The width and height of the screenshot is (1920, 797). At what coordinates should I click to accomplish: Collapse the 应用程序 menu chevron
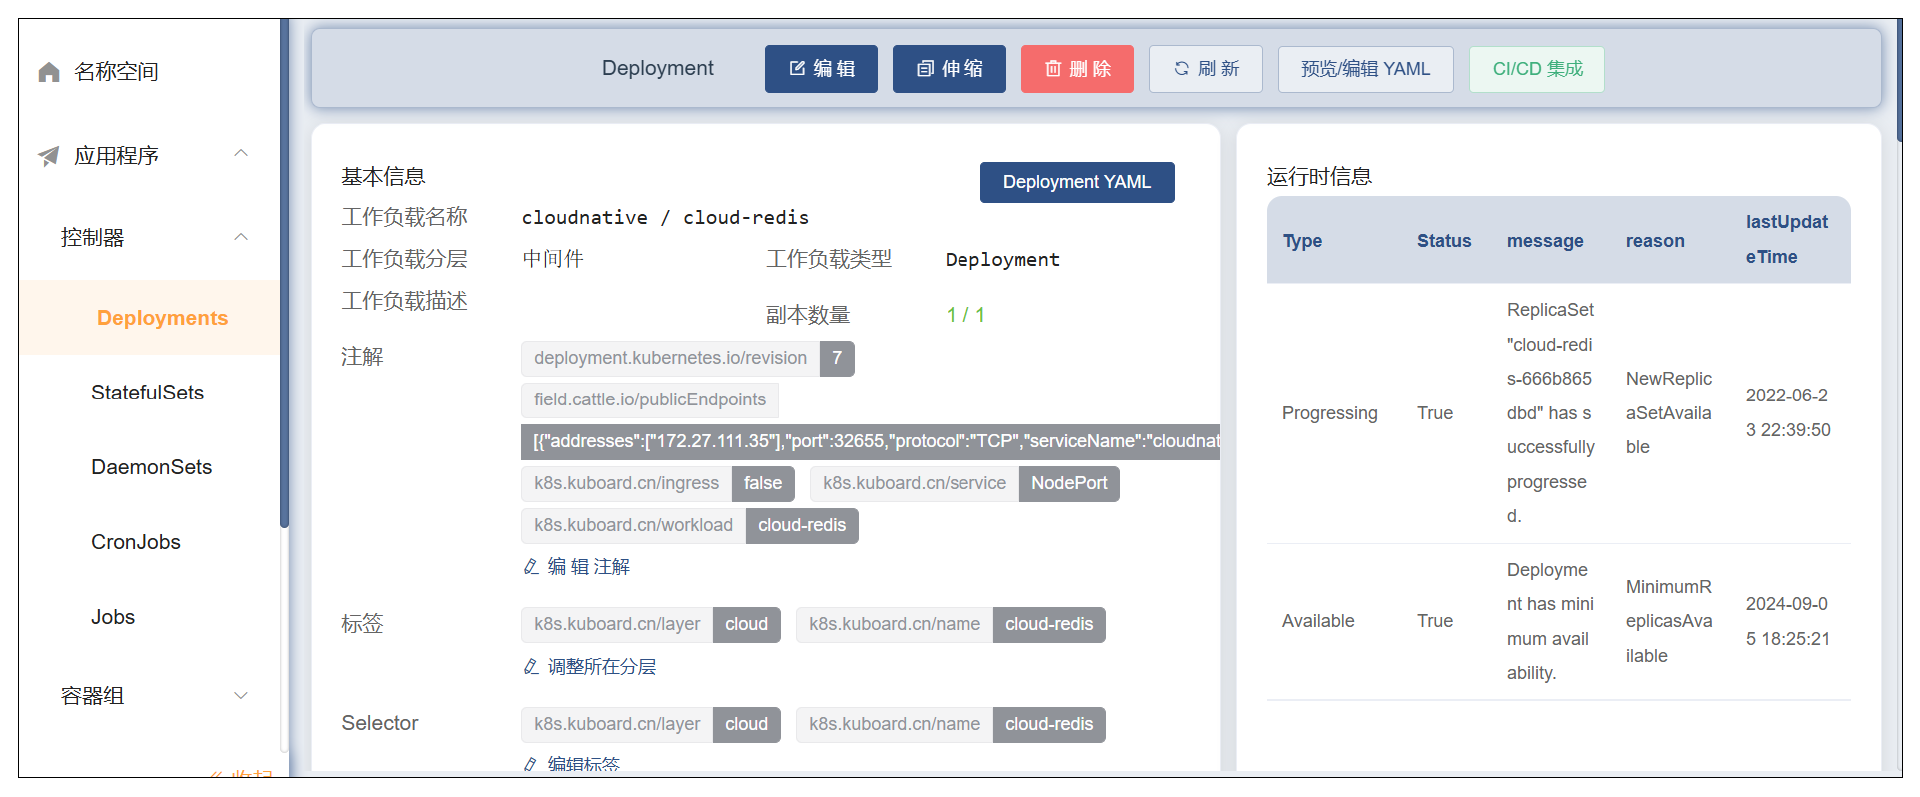click(x=241, y=154)
